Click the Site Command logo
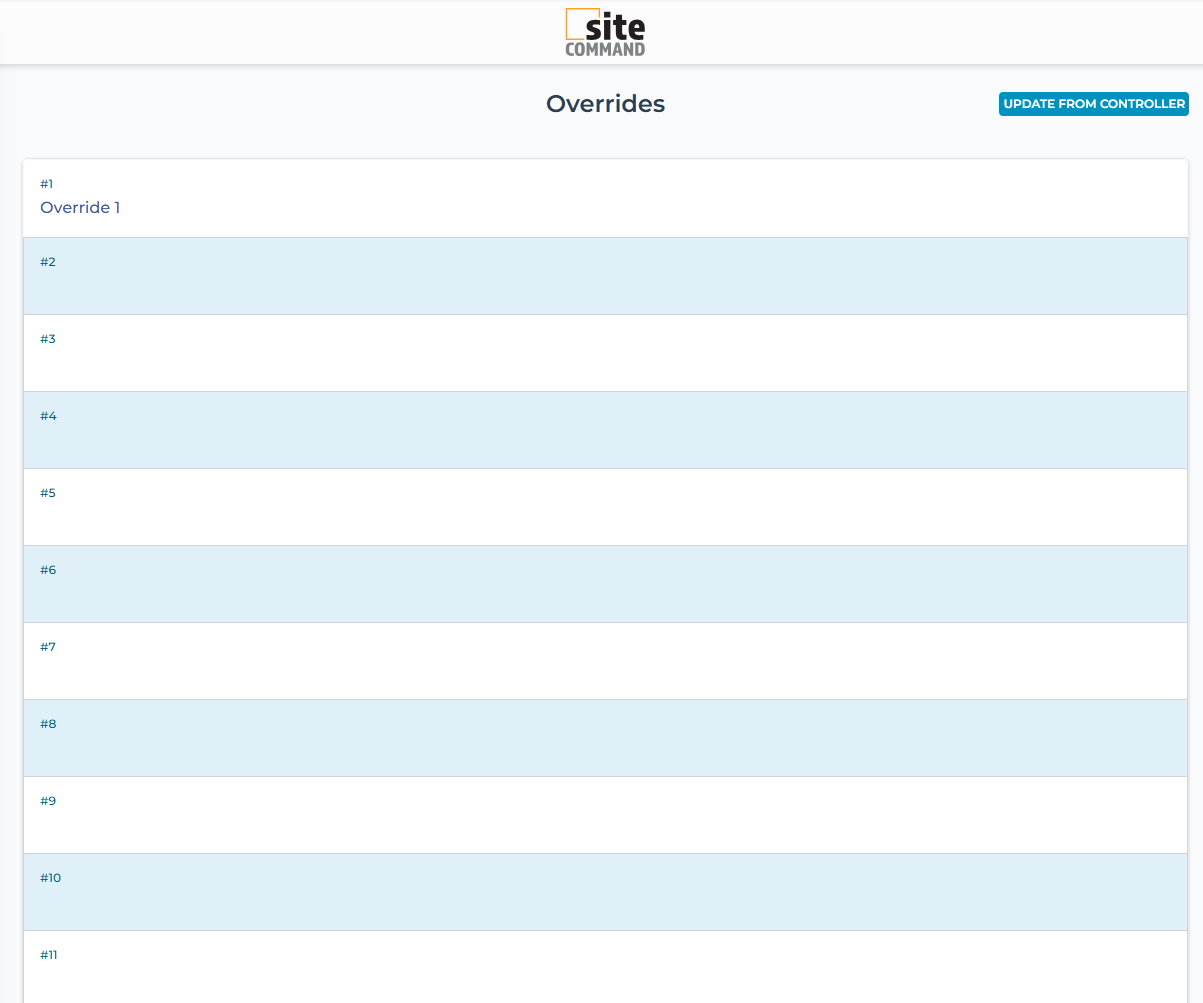This screenshot has height=1003, width=1203. coord(605,32)
